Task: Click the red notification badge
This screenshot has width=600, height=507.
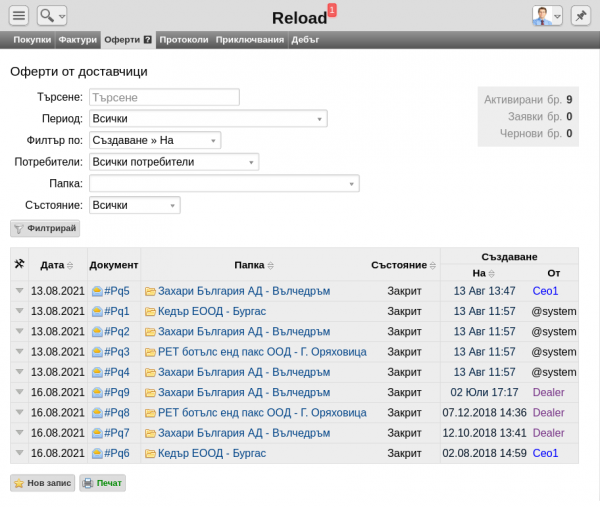Action: point(332,9)
